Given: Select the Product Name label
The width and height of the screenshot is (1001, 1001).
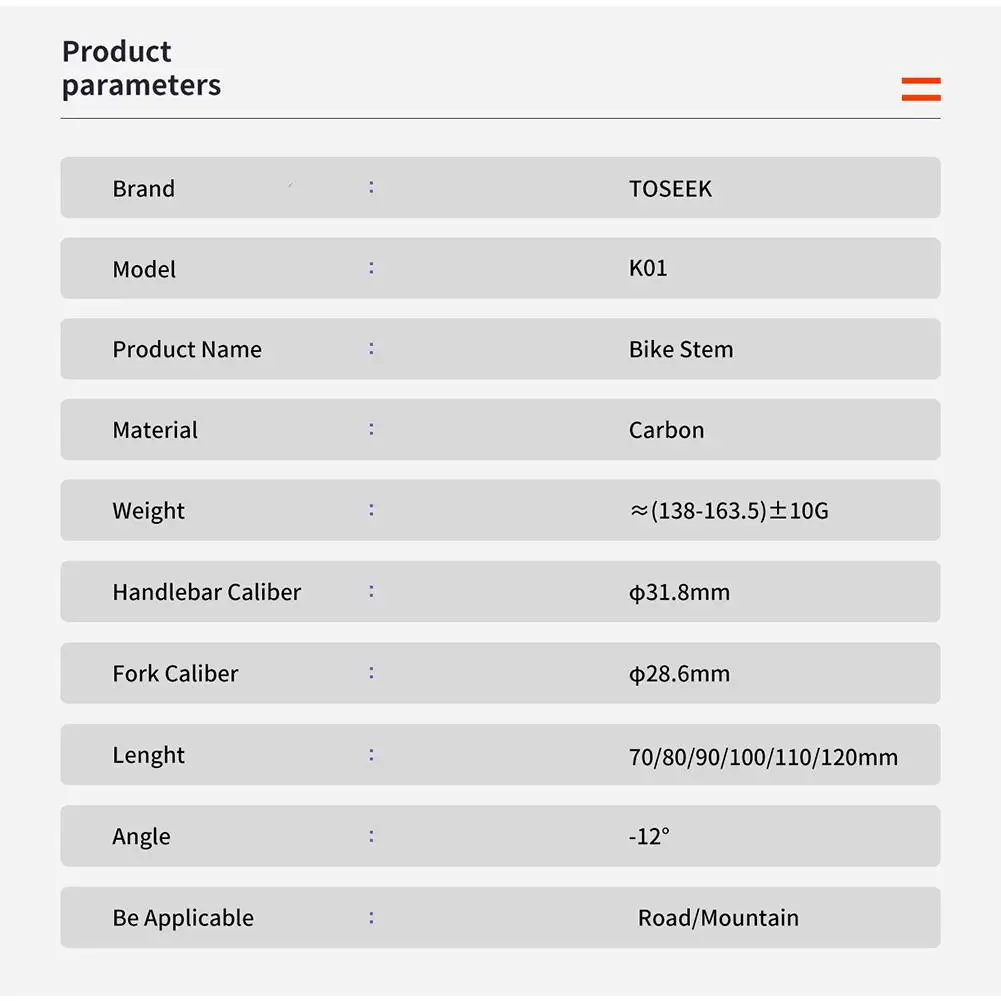Looking at the screenshot, I should [187, 350].
